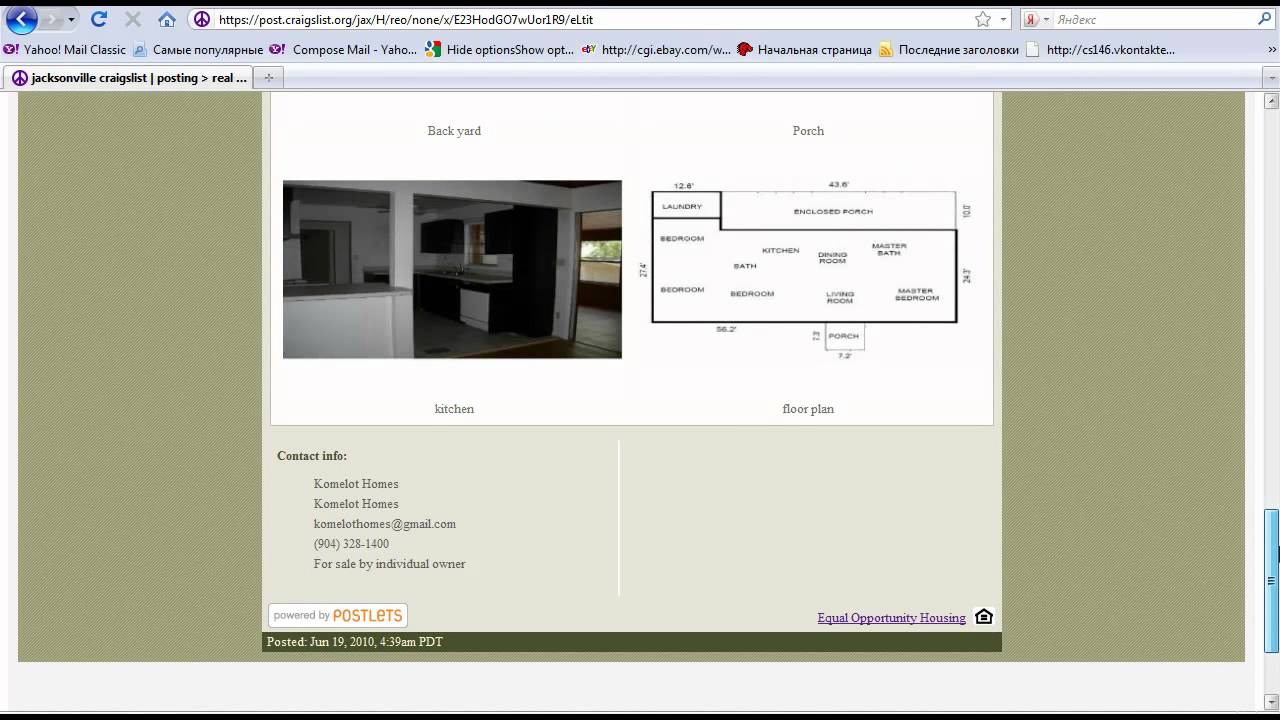The width and height of the screenshot is (1280, 720).
Task: Open the Compose Mail - Yaho... bookmark
Action: 343,49
